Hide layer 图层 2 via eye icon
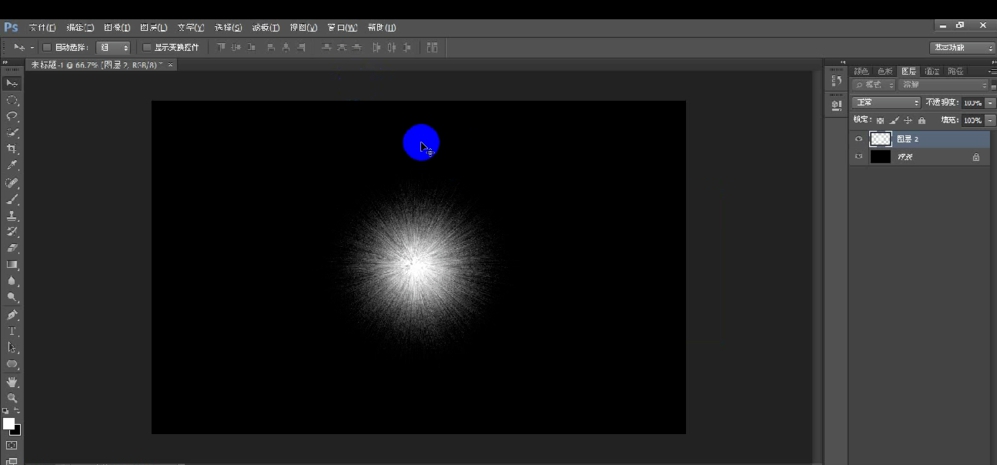997x465 pixels. [859, 139]
